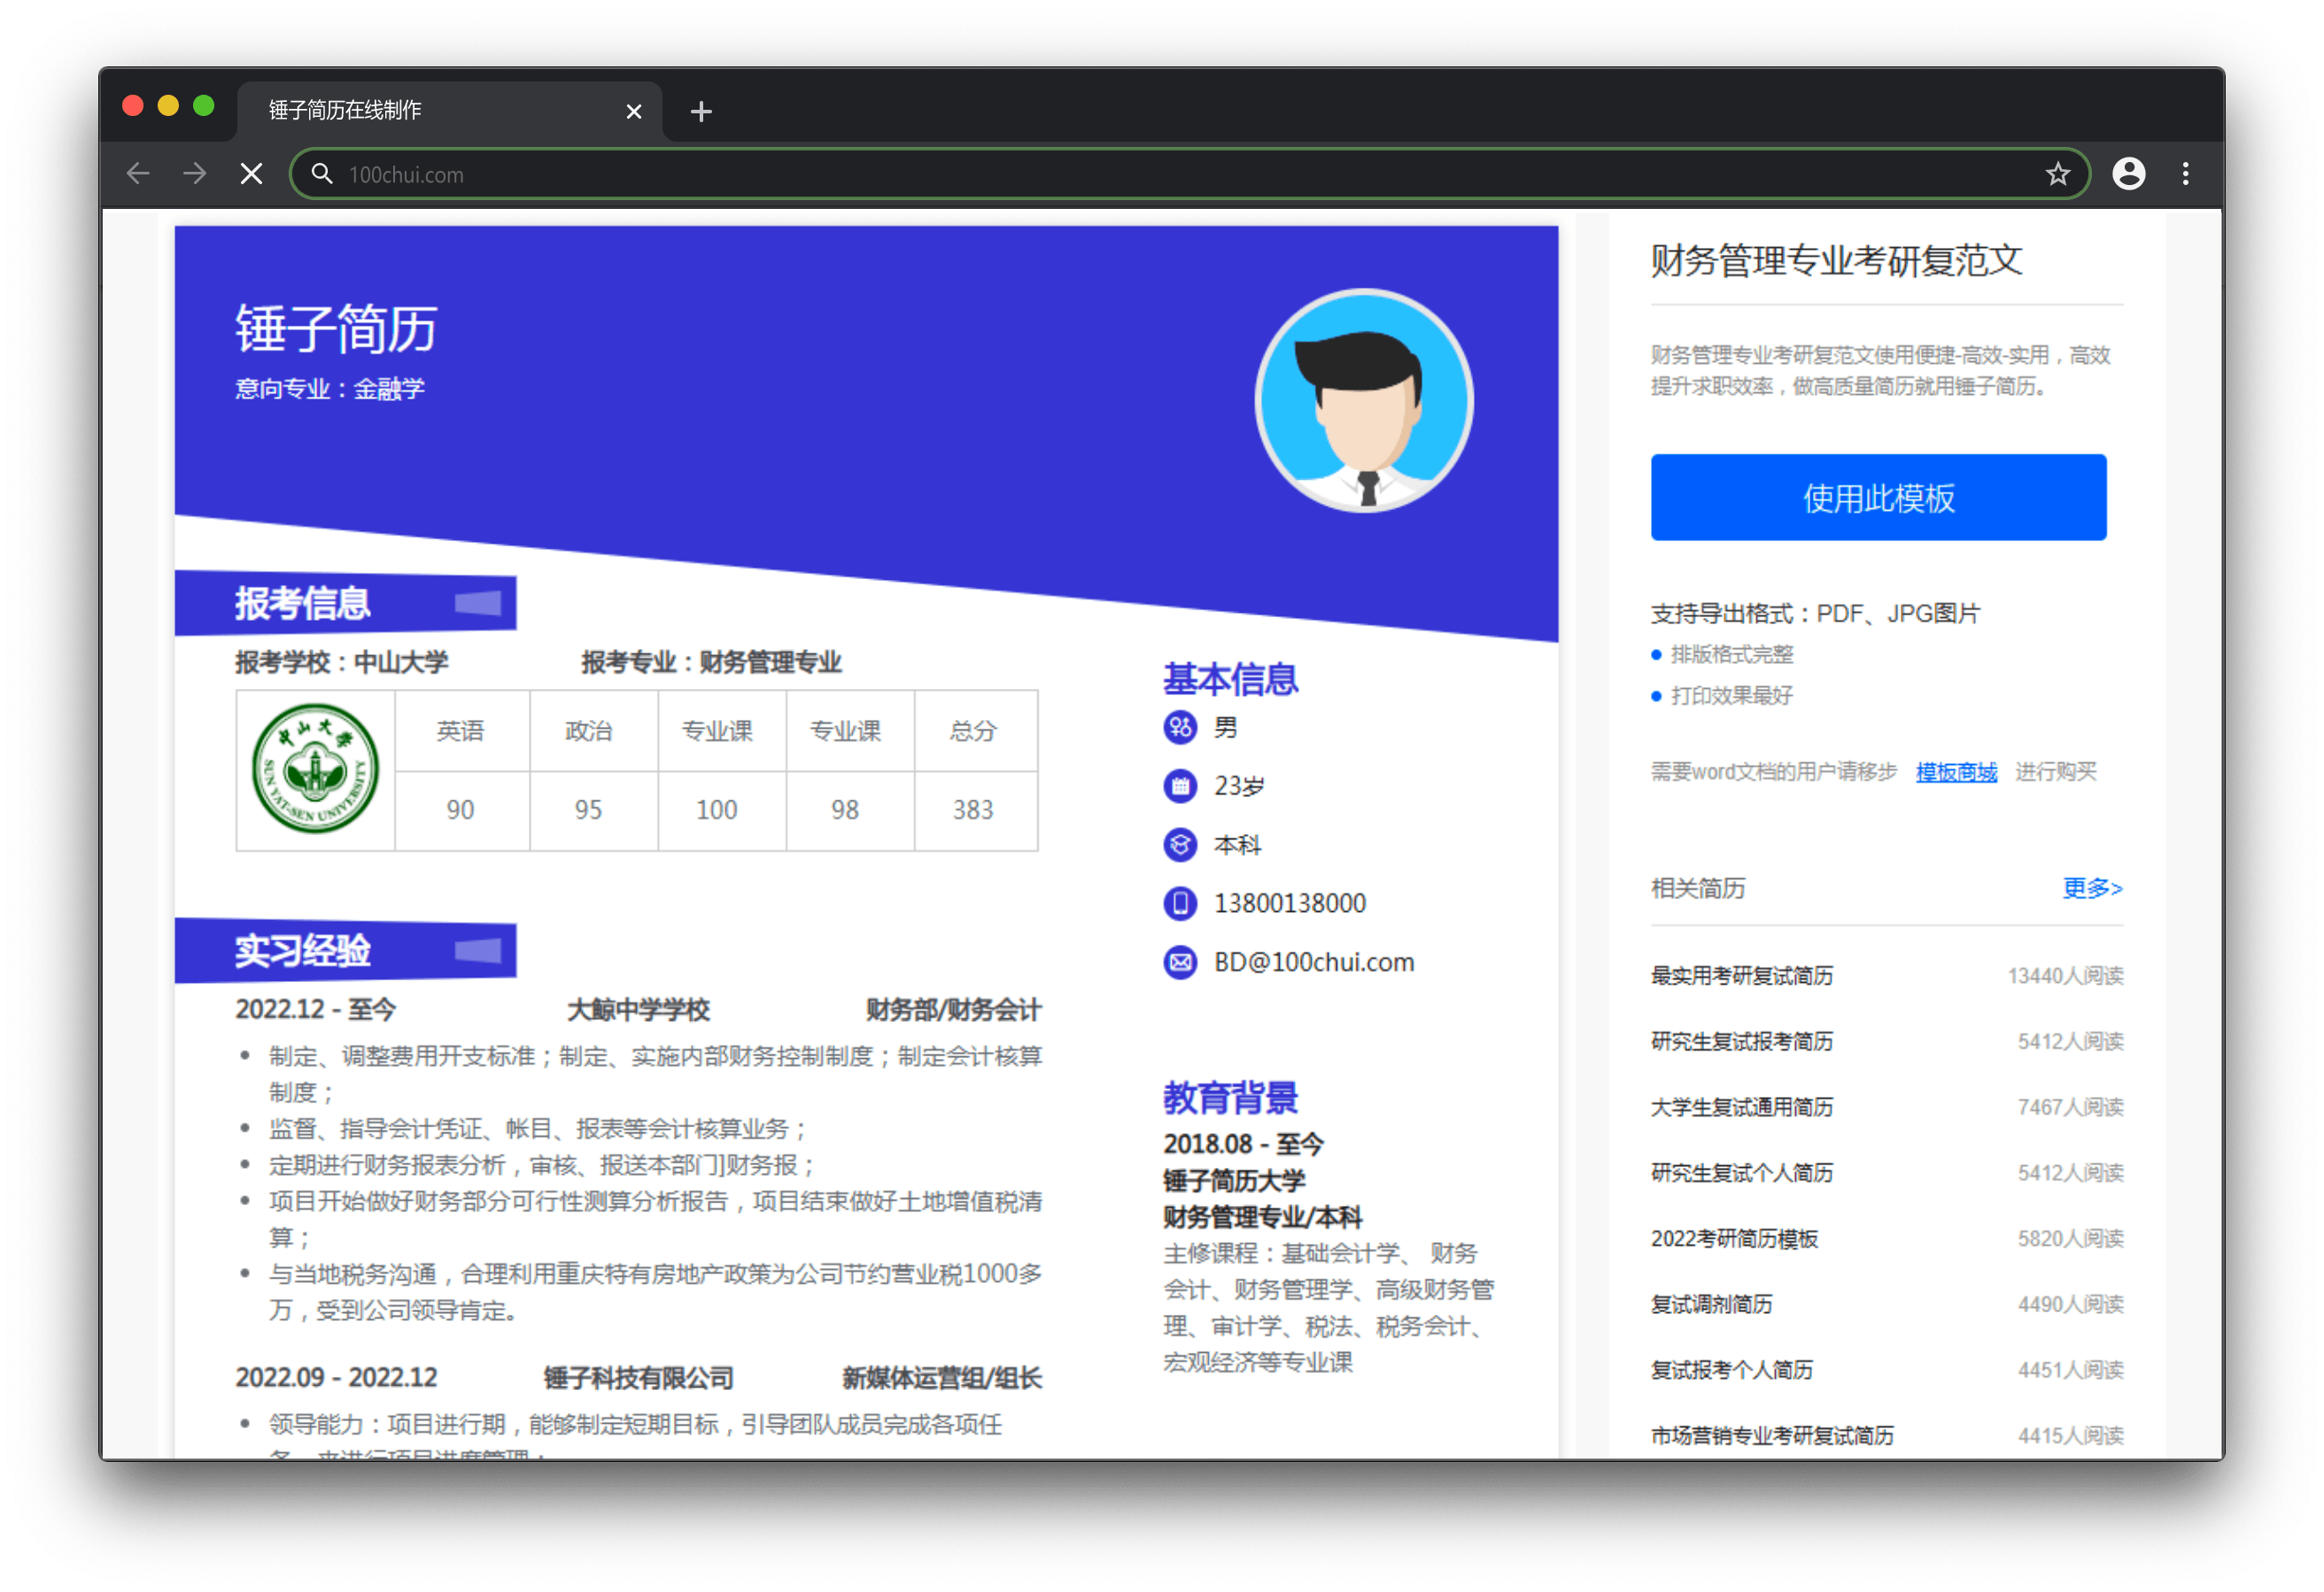The height and width of the screenshot is (1592, 2324).
Task: Click the education icon beside 本科
Action: tap(1180, 845)
